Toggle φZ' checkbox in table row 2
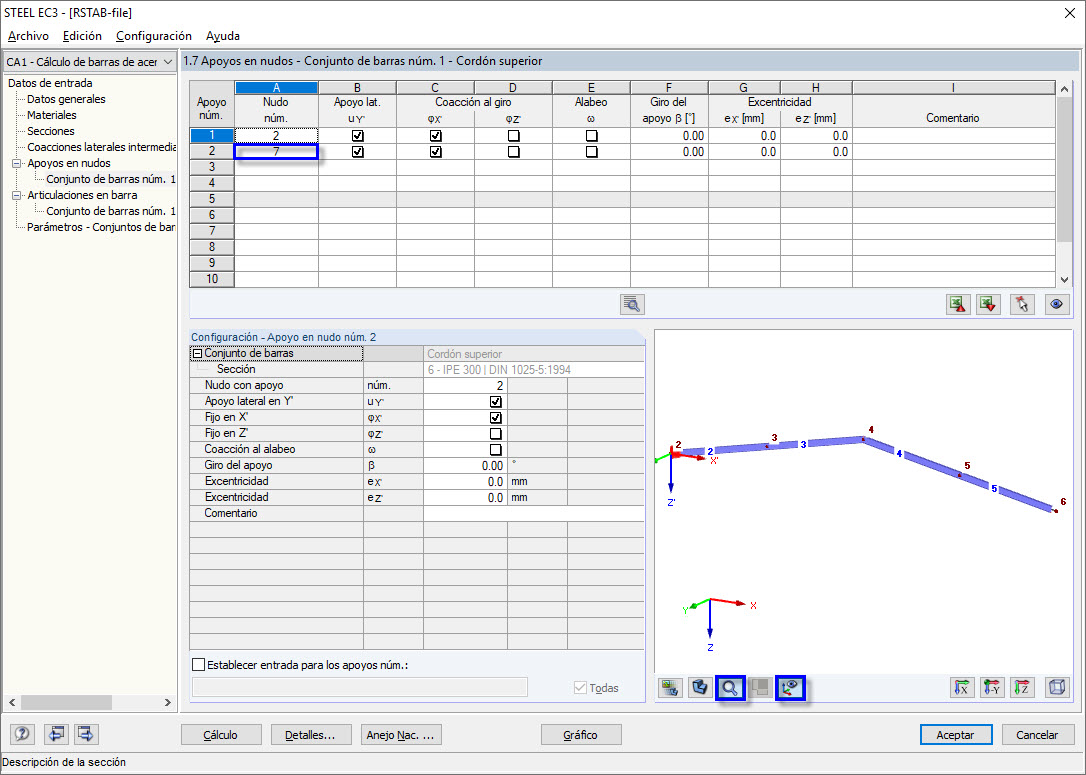The width and height of the screenshot is (1086, 775). click(513, 152)
